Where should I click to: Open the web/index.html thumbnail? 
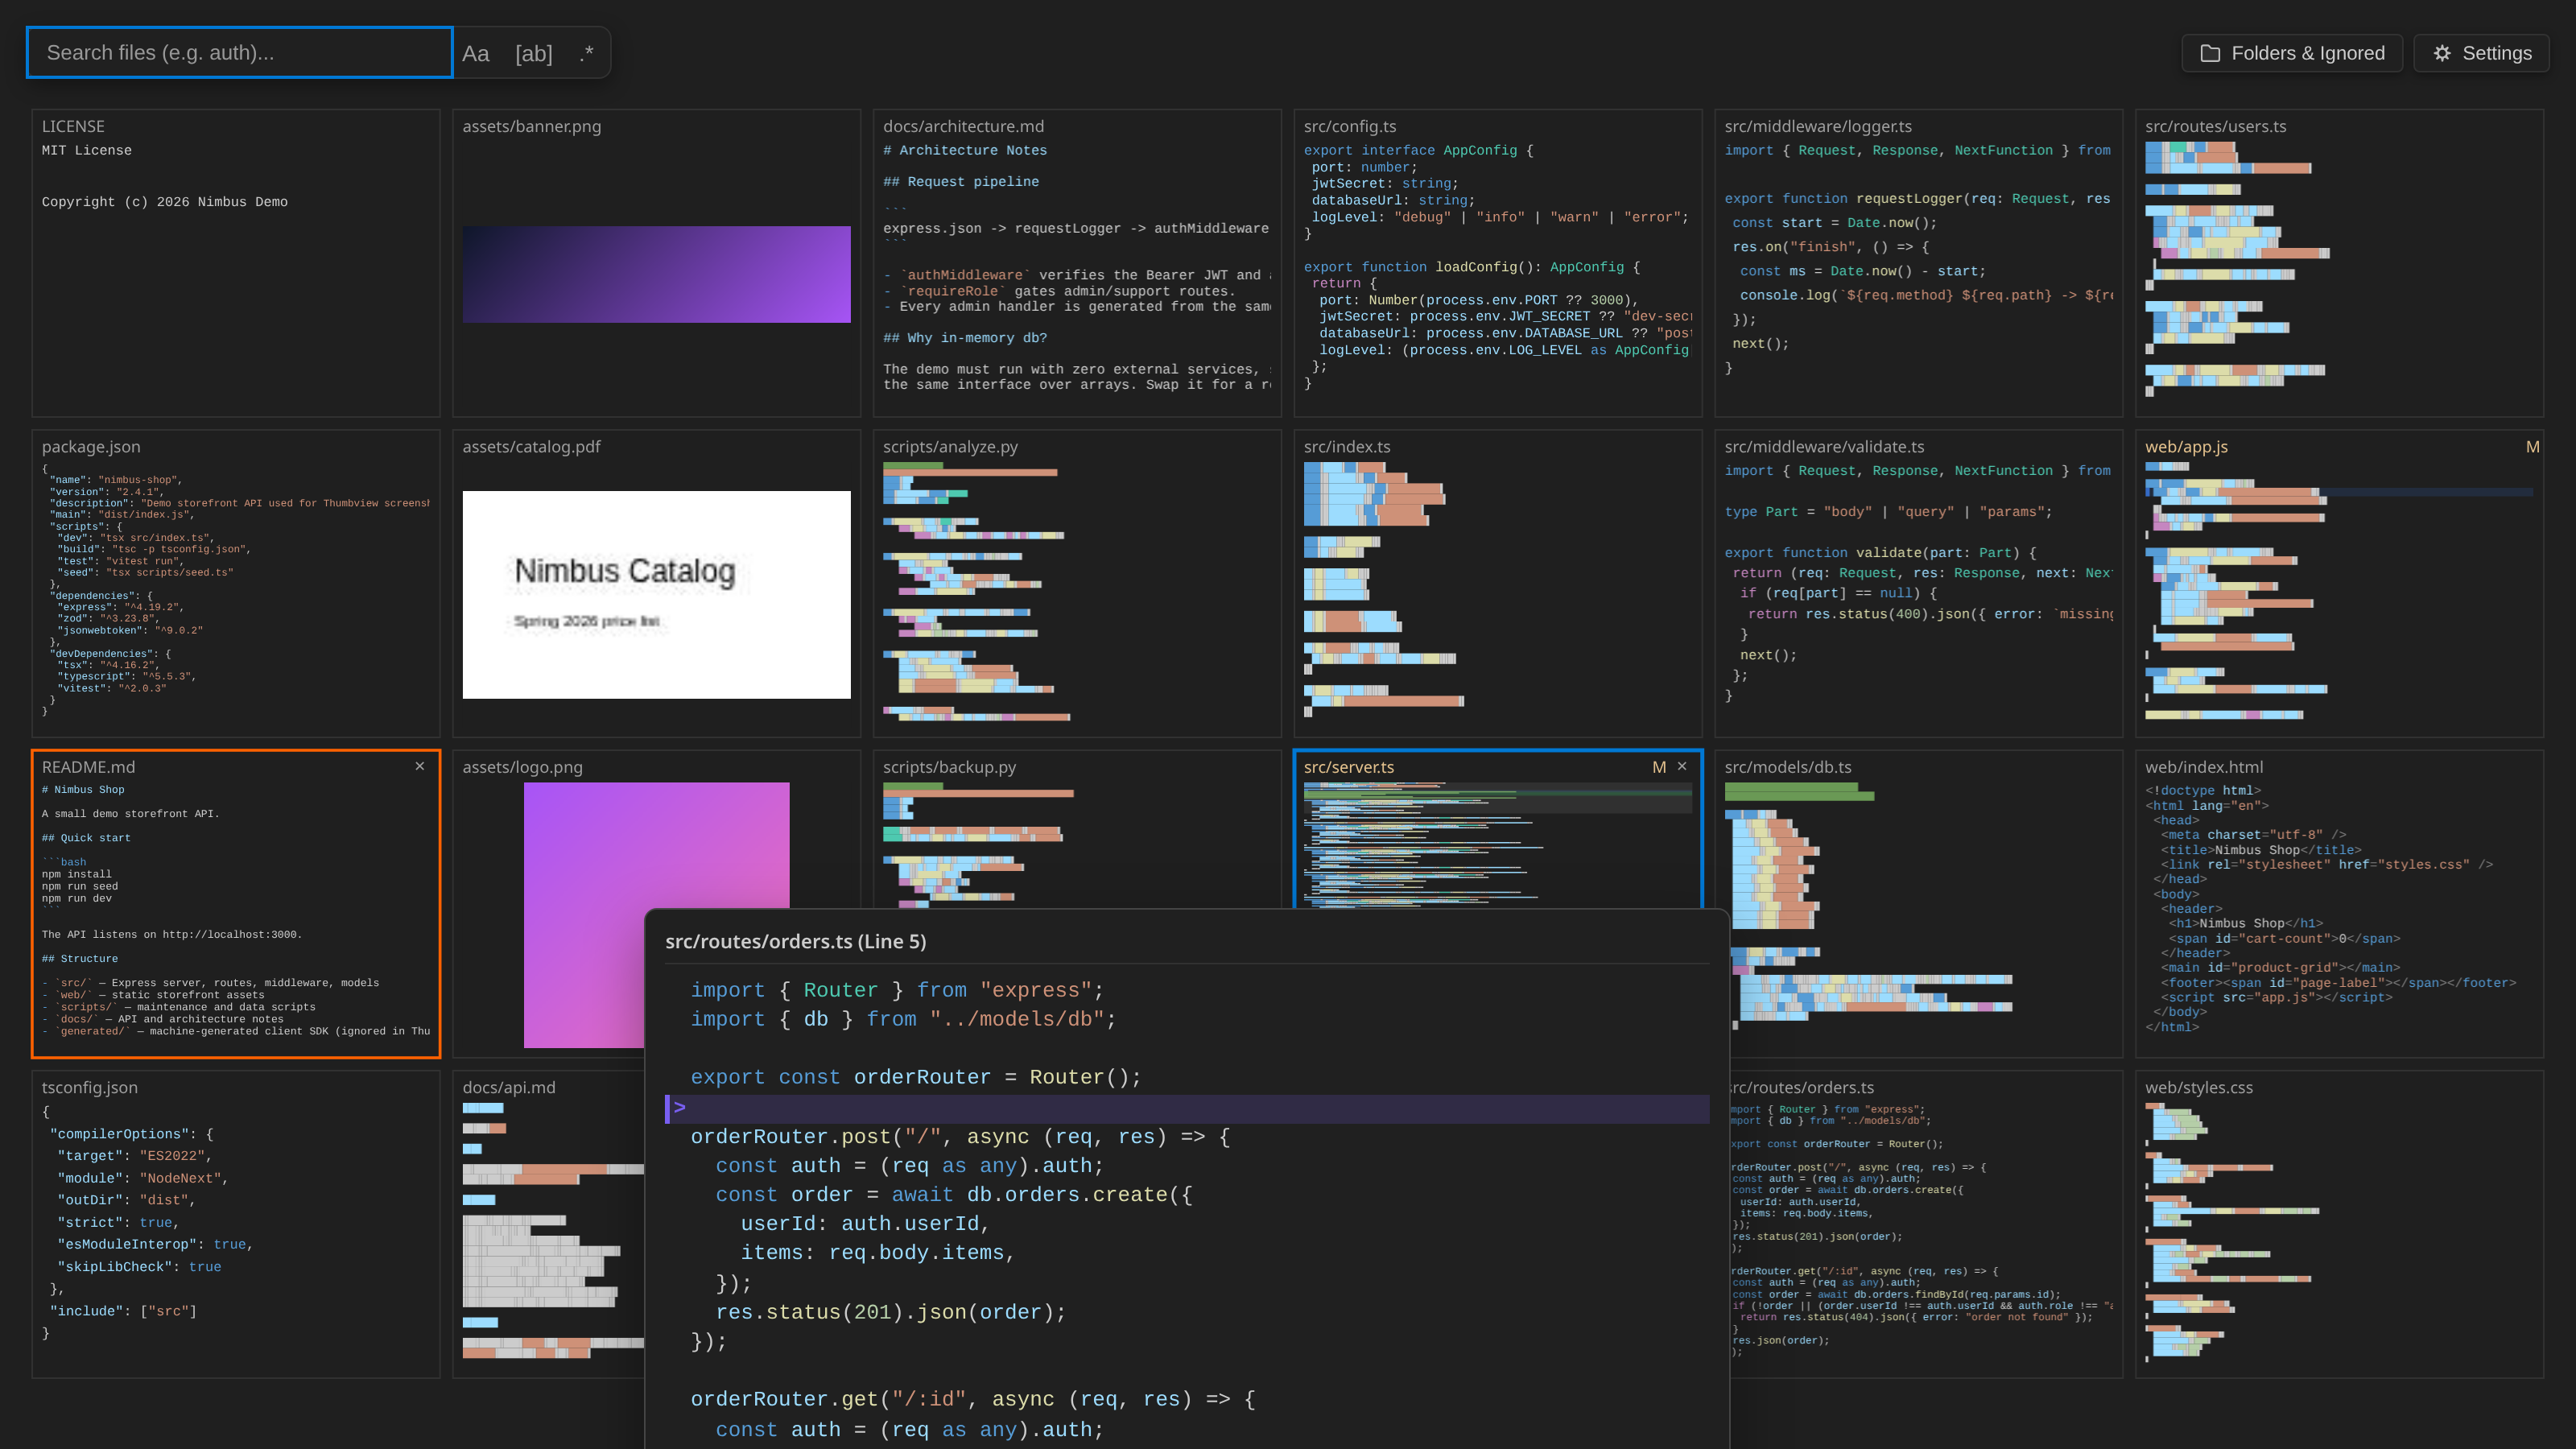click(x=2339, y=904)
